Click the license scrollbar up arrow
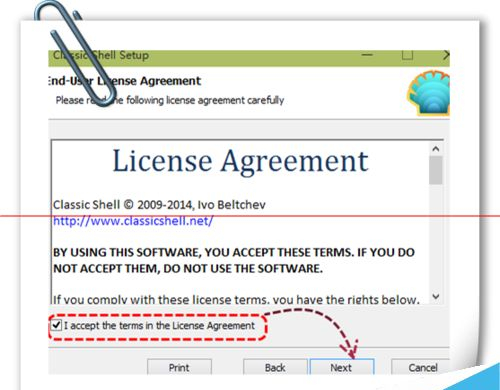500x390 pixels. pyautogui.click(x=436, y=149)
